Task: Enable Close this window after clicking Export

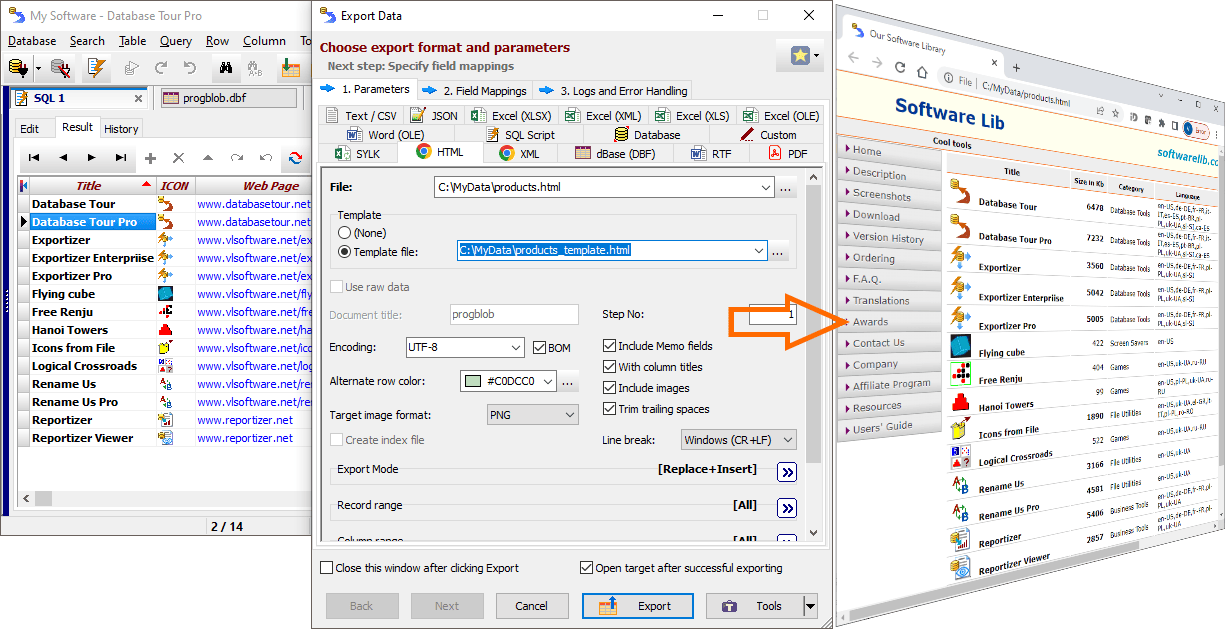Action: pos(327,568)
